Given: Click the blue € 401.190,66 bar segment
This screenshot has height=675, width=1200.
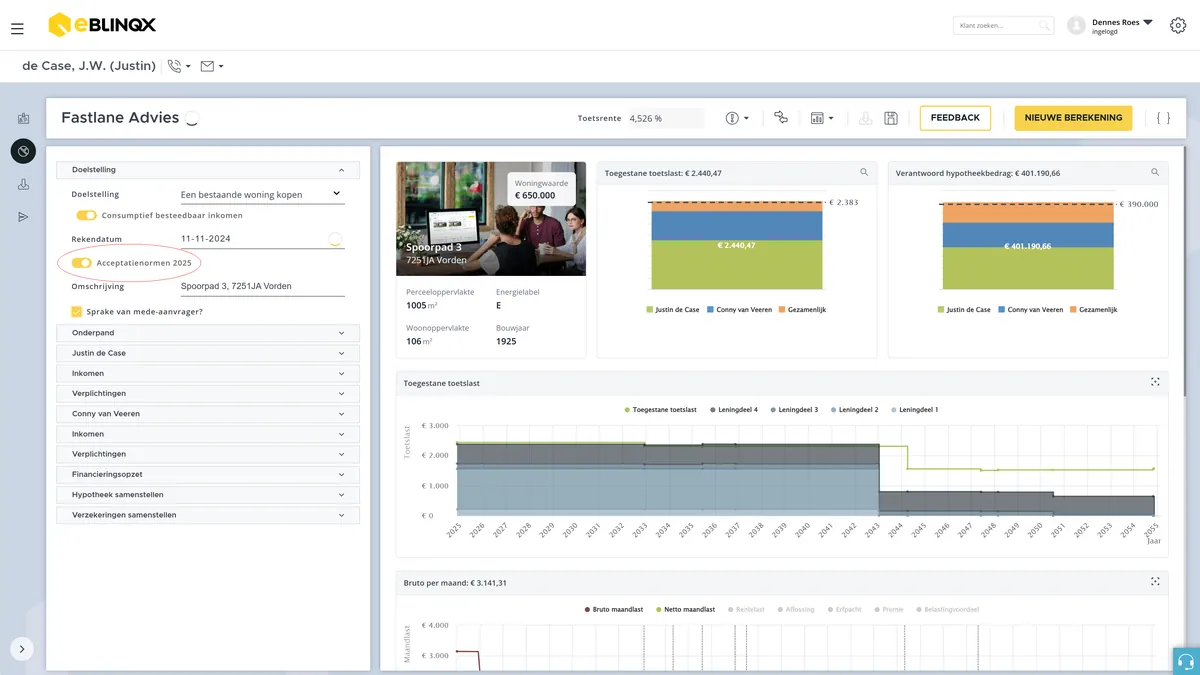Looking at the screenshot, I should (1027, 235).
